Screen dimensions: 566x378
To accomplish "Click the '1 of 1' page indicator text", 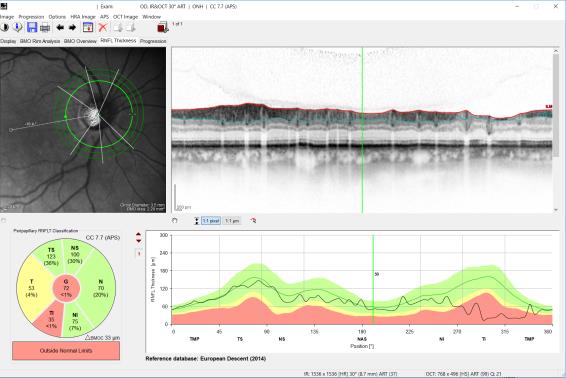I will 177,24.
